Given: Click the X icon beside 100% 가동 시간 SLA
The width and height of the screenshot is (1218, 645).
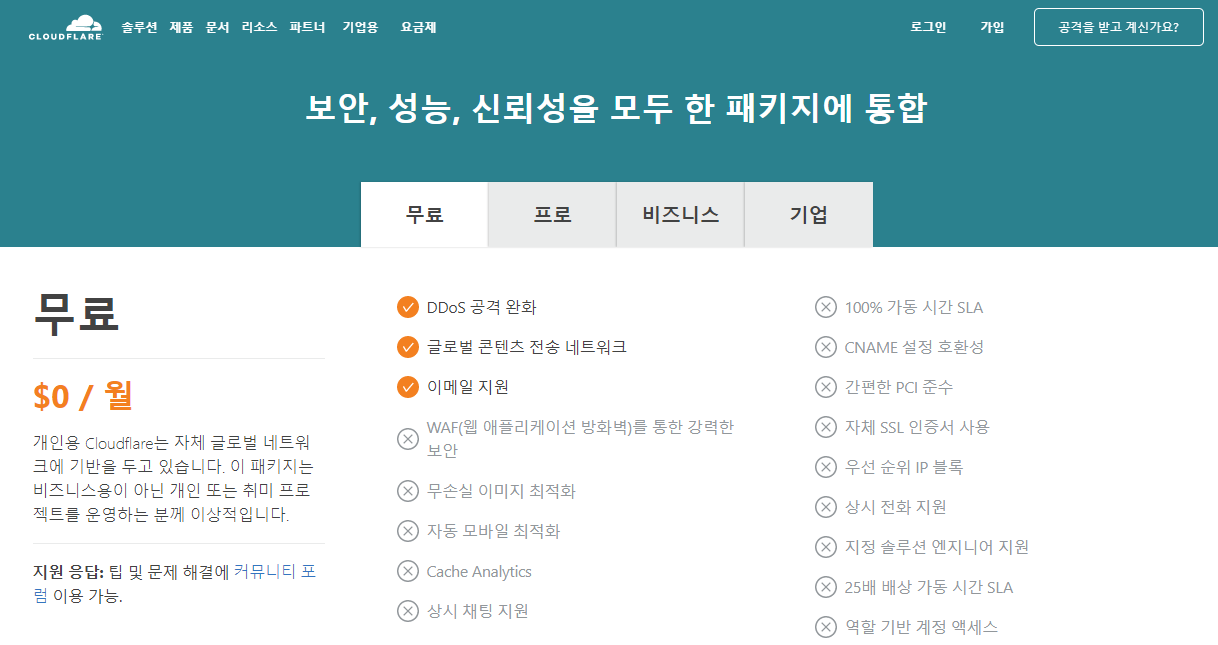Looking at the screenshot, I should [826, 307].
